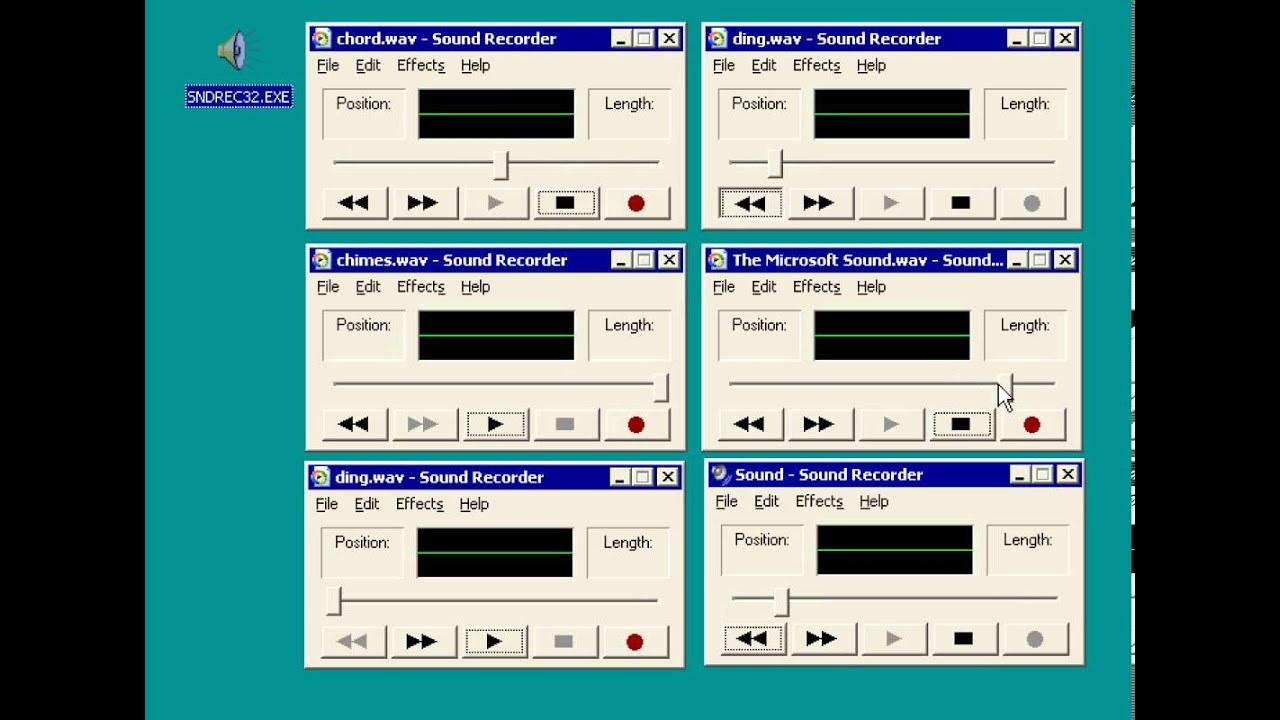1280x720 pixels.
Task: Record in The Microsoft Sound.wav window
Action: 1032,424
